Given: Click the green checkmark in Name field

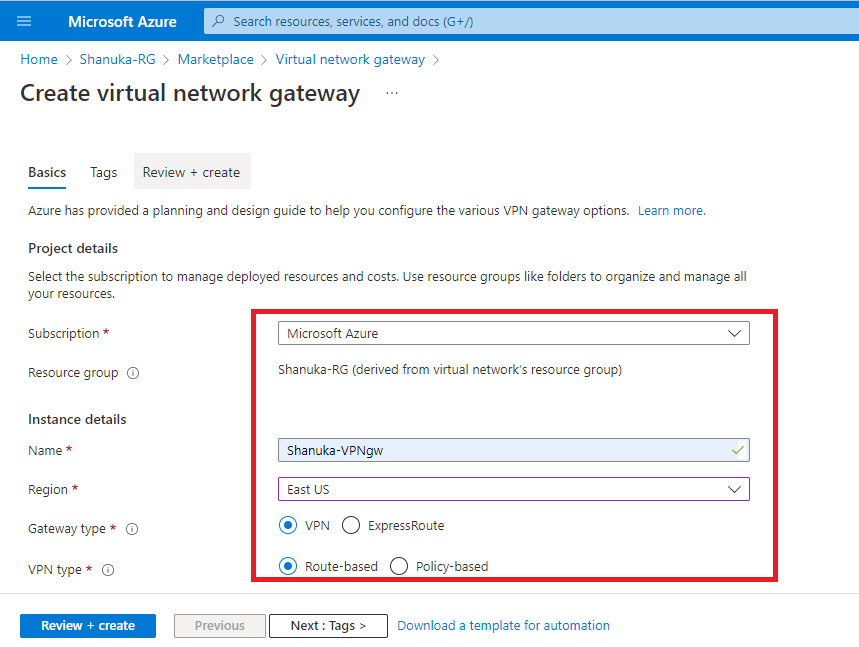Looking at the screenshot, I should tap(737, 450).
